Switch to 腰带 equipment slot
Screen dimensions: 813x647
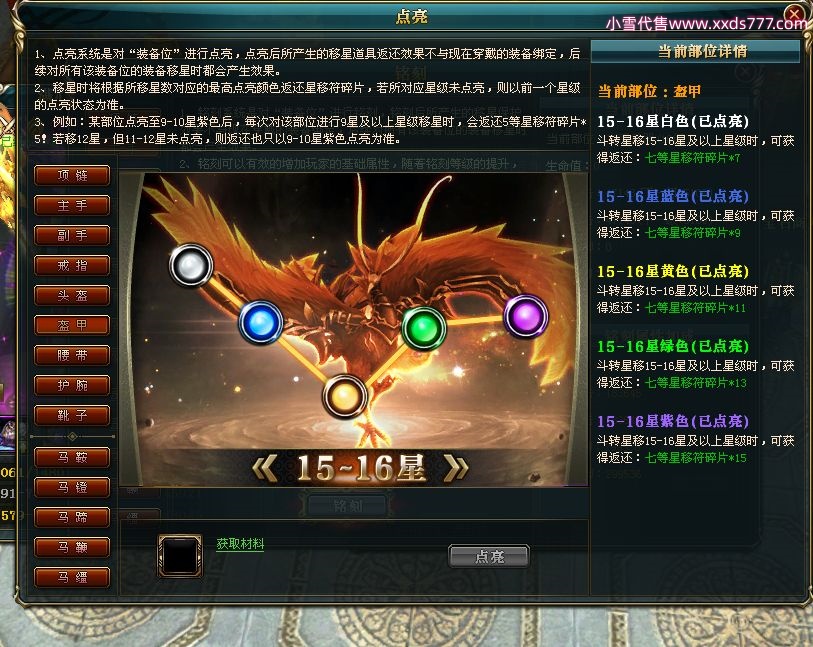pyautogui.click(x=72, y=356)
